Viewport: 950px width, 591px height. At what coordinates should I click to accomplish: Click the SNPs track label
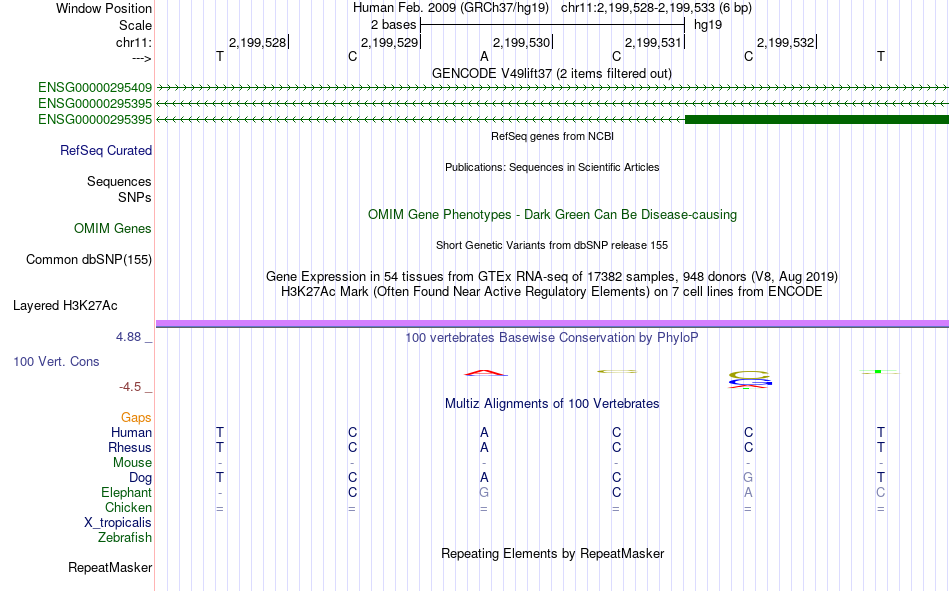click(135, 198)
